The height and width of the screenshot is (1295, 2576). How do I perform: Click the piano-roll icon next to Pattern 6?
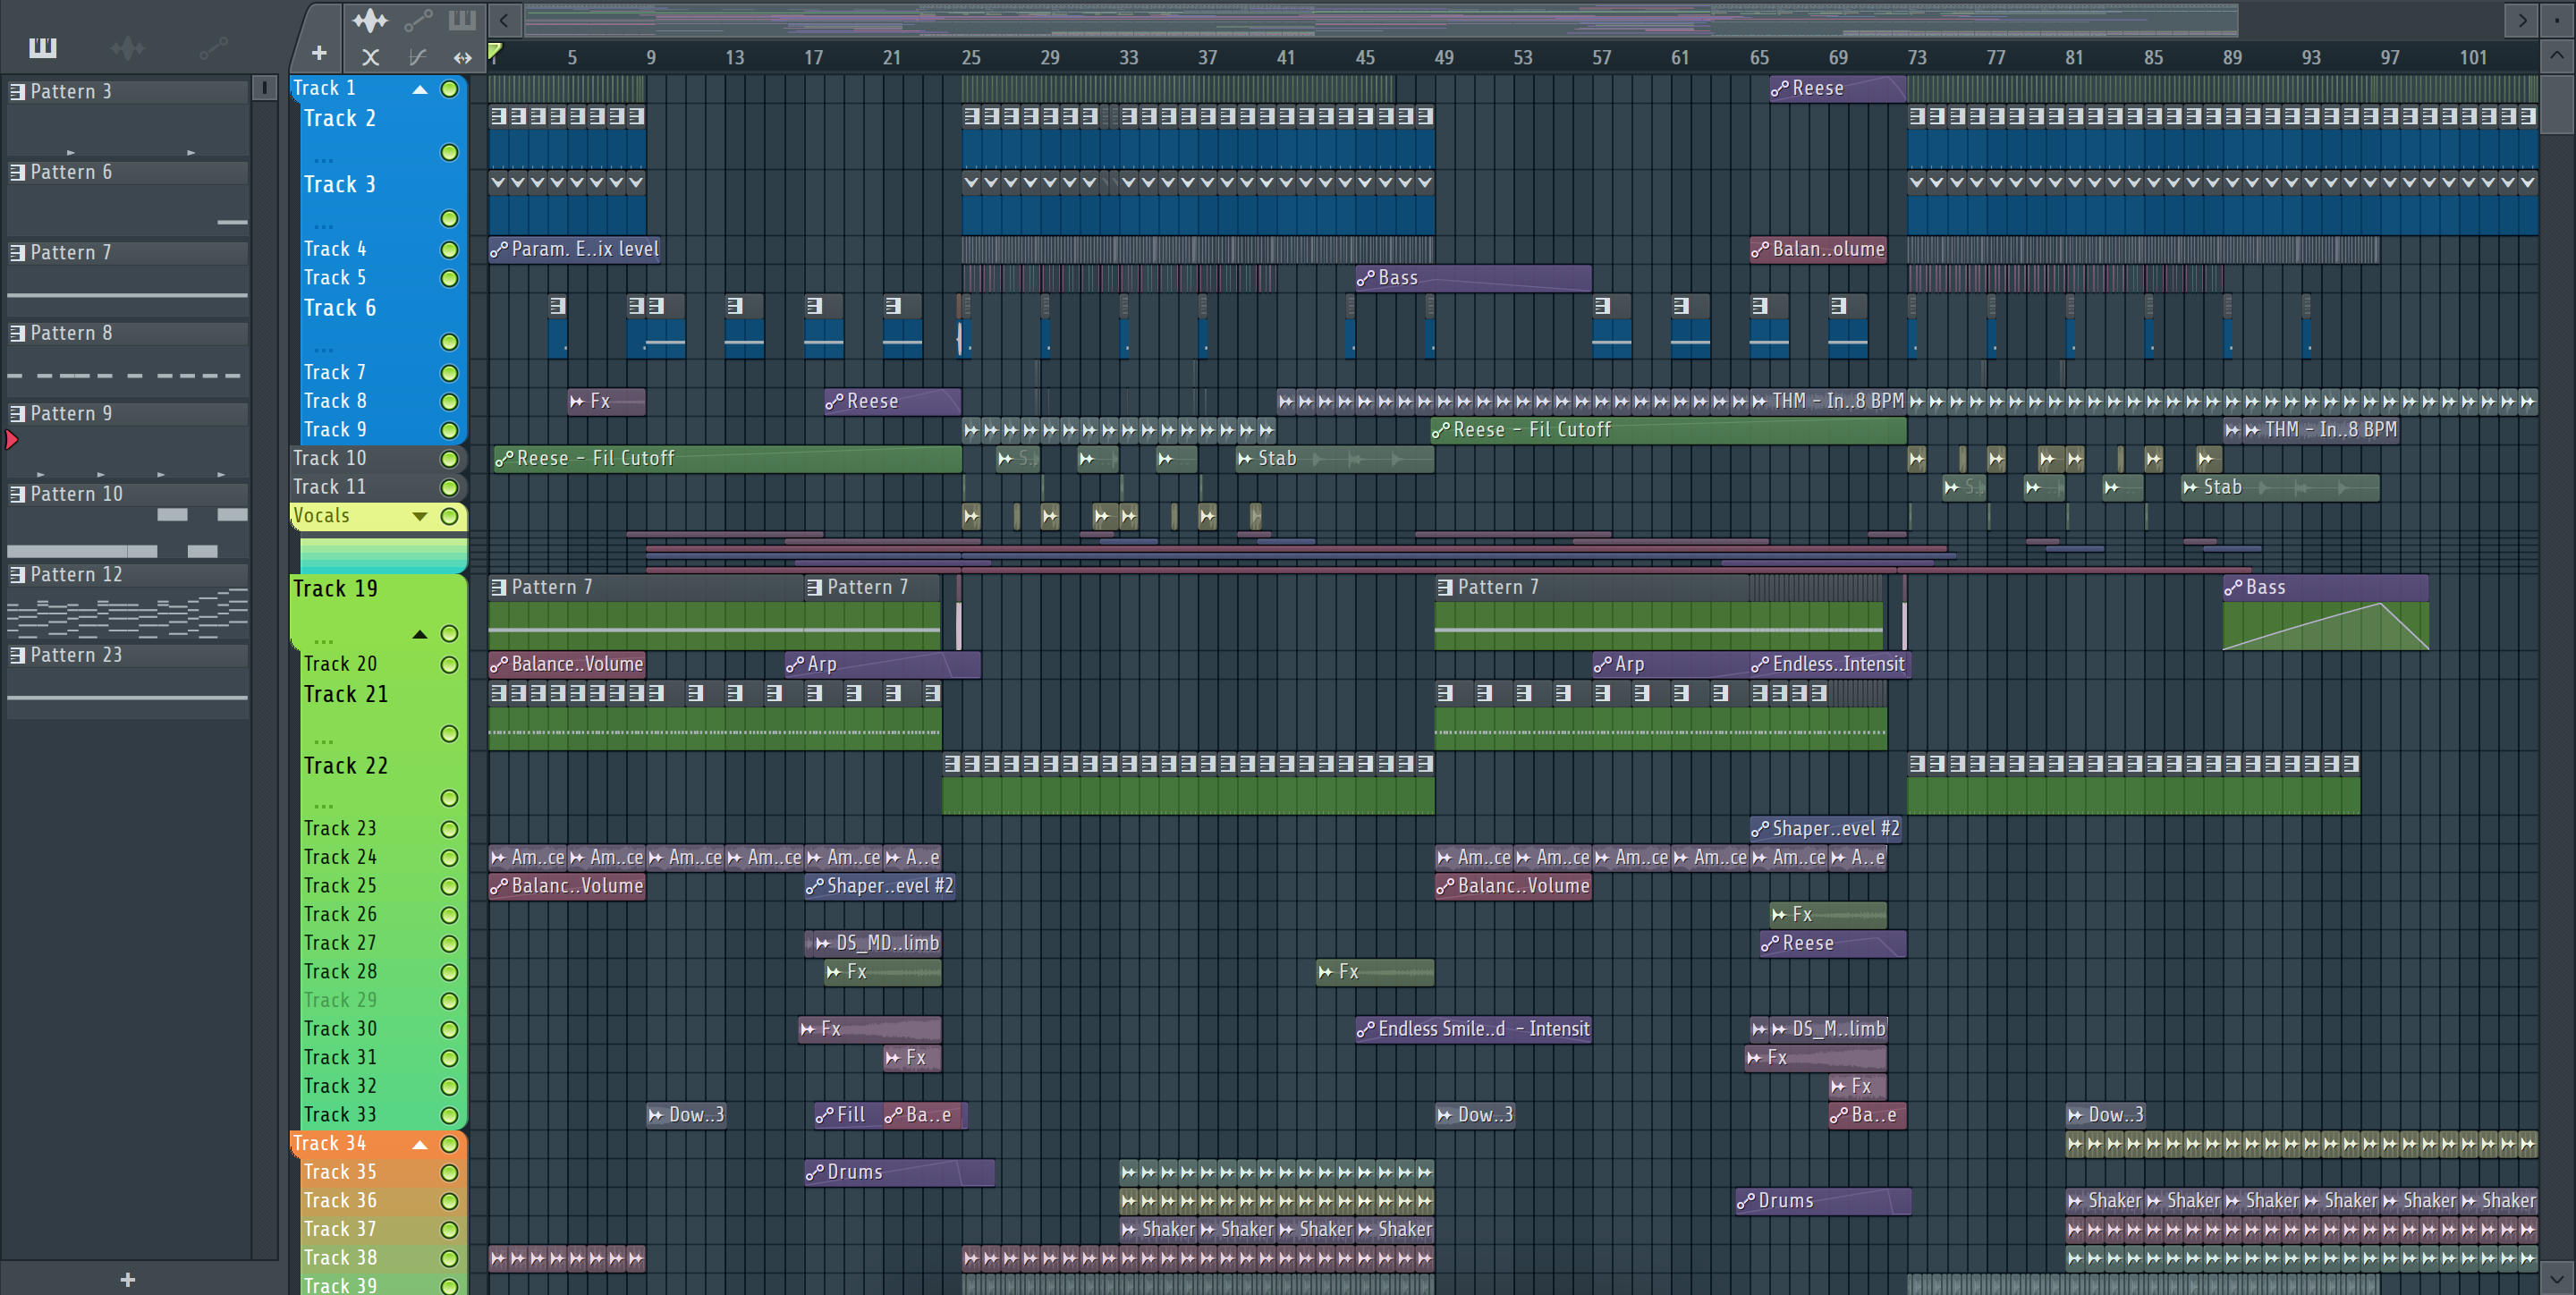point(17,172)
